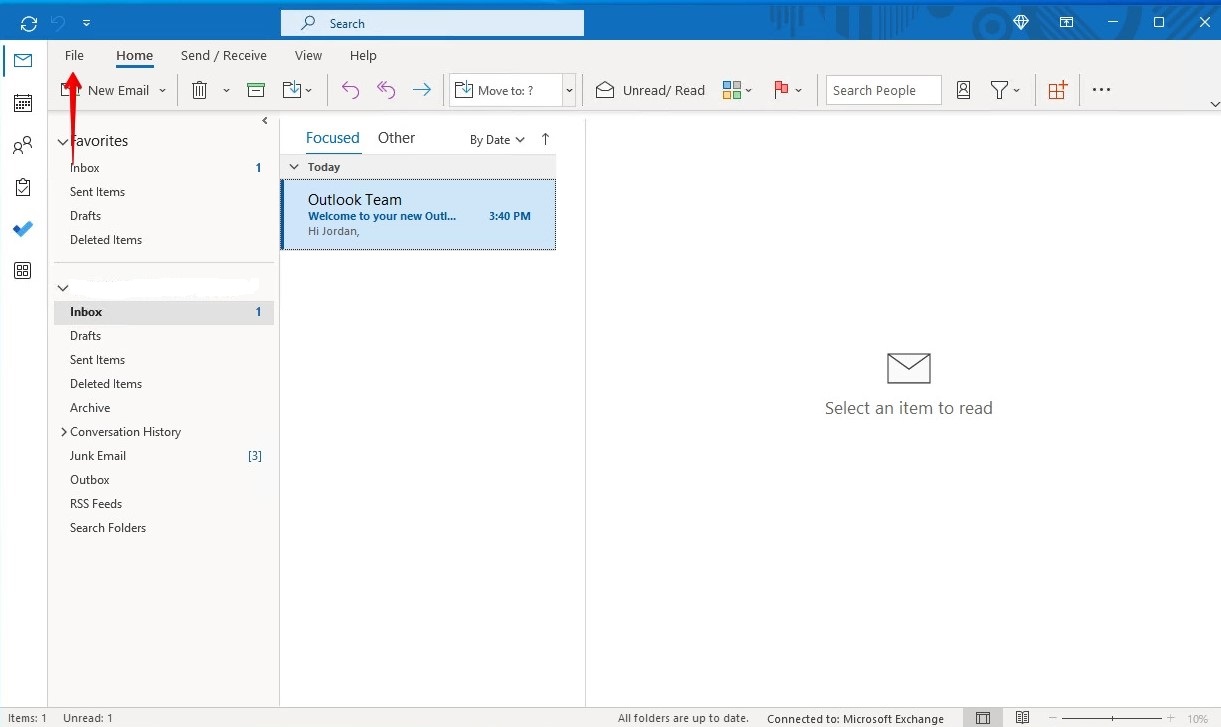Expand the Quick Steps gallery dropdown
The width and height of the screenshot is (1221, 727).
(x=569, y=90)
